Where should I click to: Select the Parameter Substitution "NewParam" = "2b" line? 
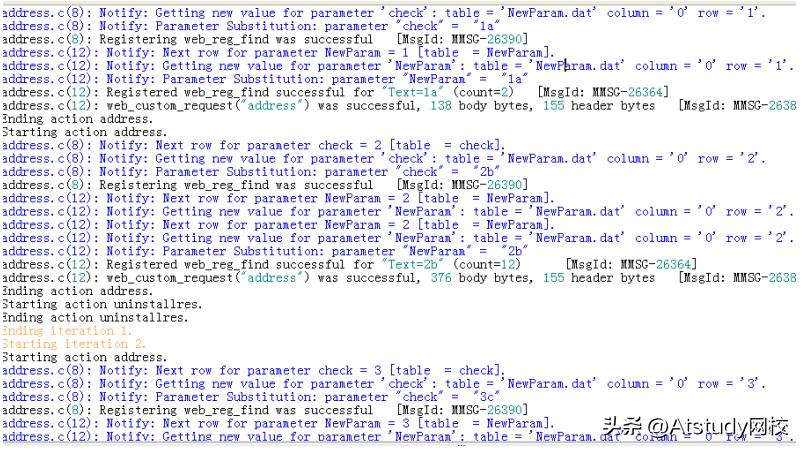pyautogui.click(x=265, y=251)
